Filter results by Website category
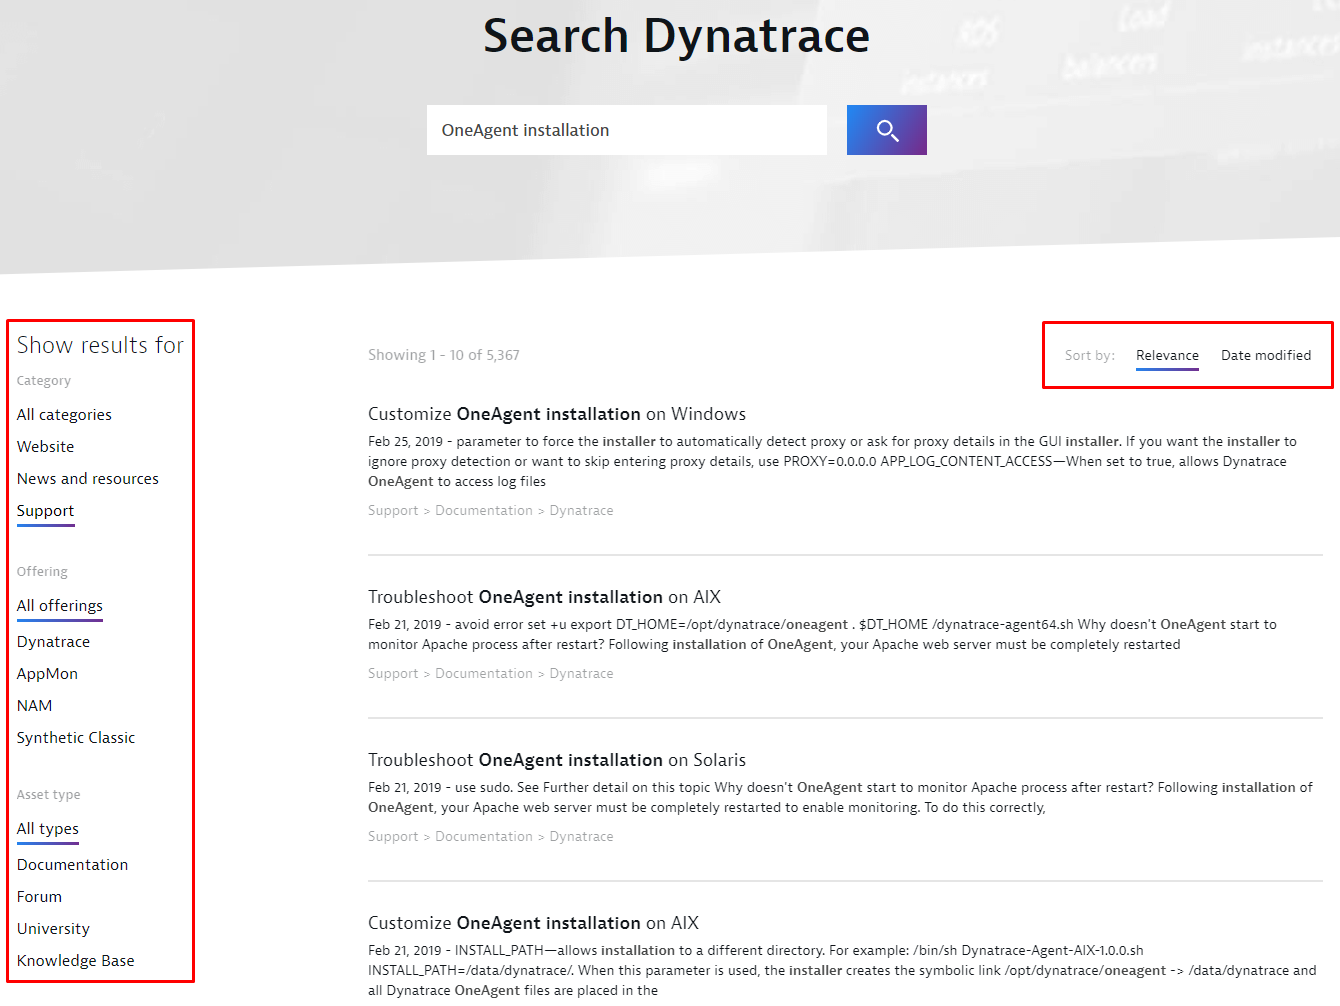 45,446
